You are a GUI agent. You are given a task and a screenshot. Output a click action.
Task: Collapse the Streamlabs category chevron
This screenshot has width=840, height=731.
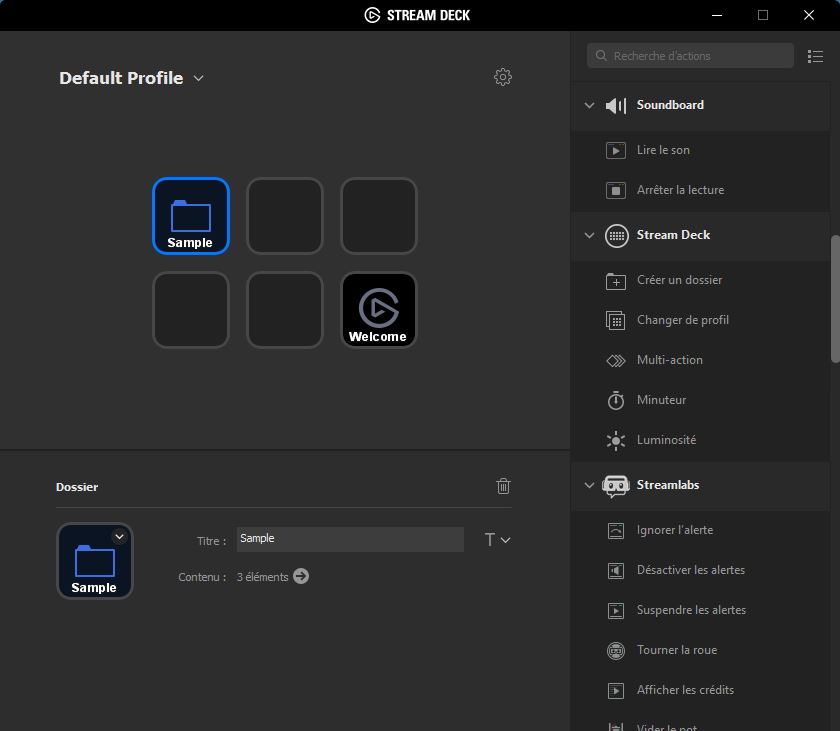click(x=589, y=485)
